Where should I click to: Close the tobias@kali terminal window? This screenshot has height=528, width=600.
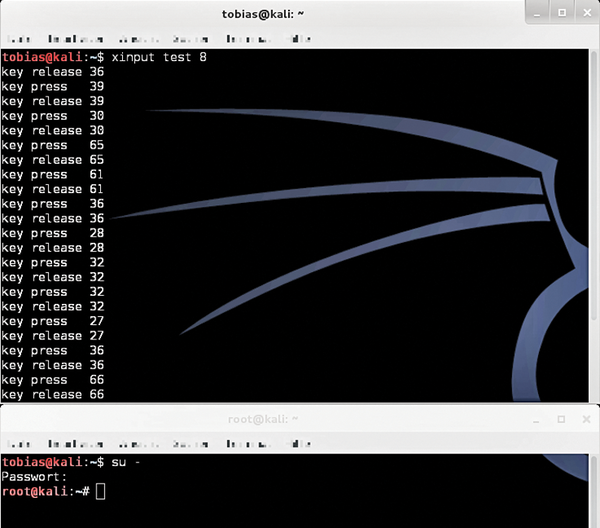coord(587,13)
